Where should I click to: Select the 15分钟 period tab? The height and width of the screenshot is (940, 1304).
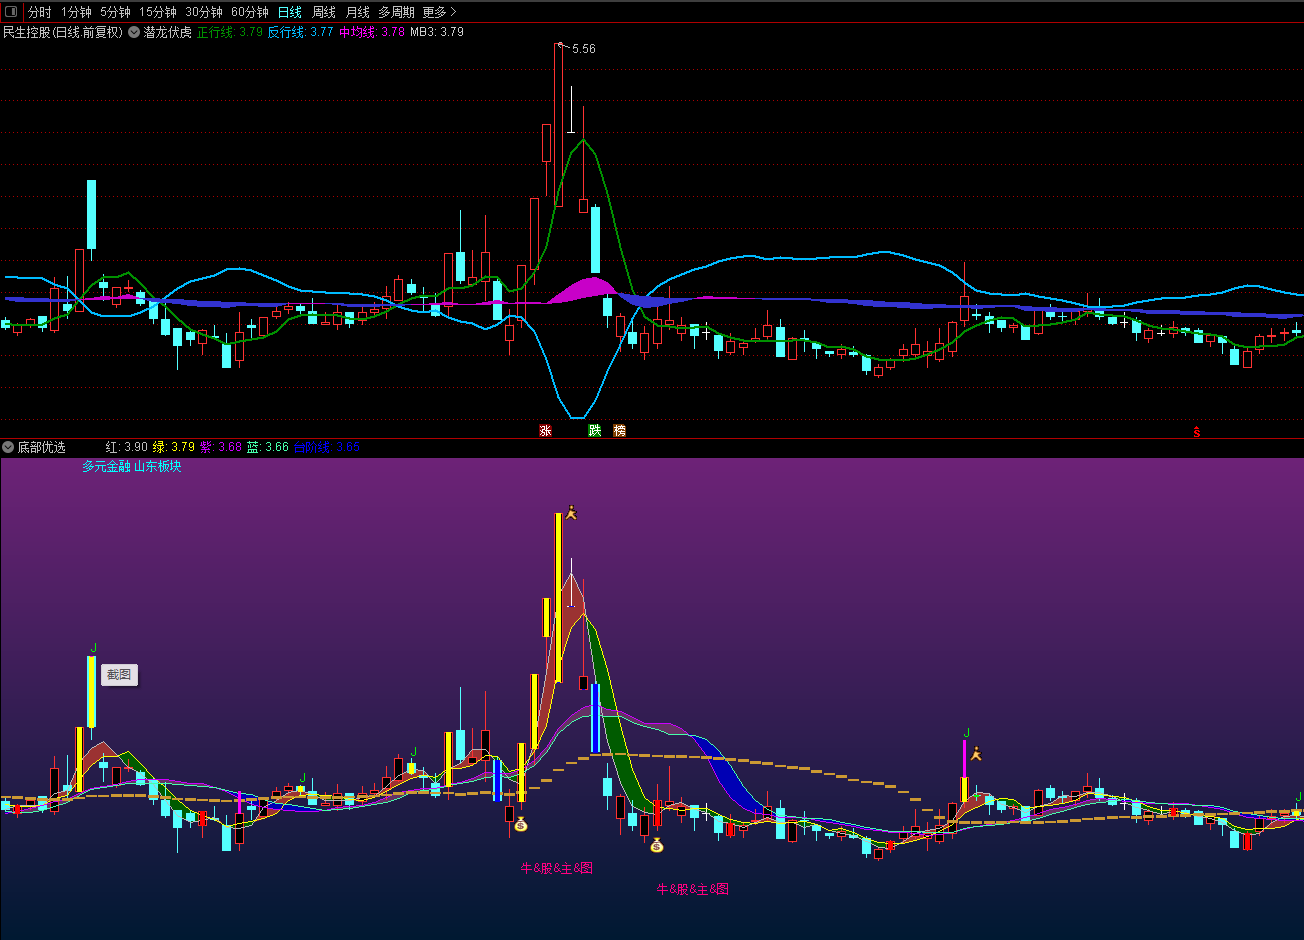click(158, 12)
